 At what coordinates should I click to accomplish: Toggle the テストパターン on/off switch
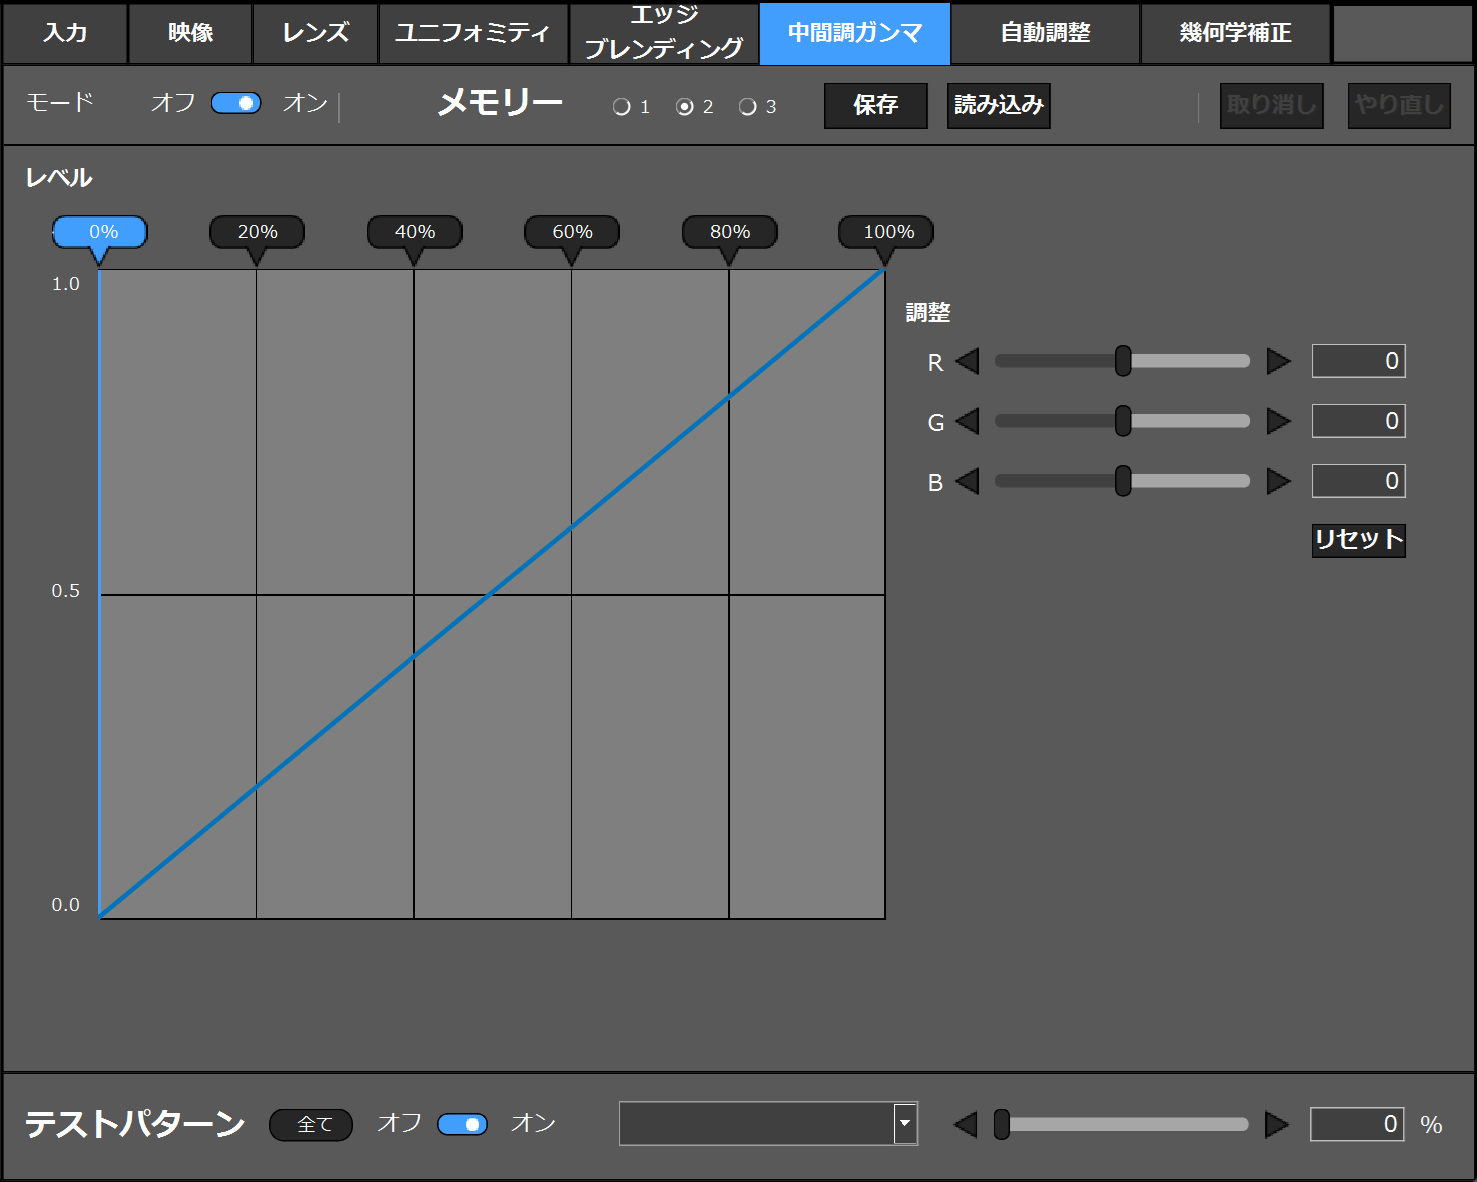pos(462,1124)
